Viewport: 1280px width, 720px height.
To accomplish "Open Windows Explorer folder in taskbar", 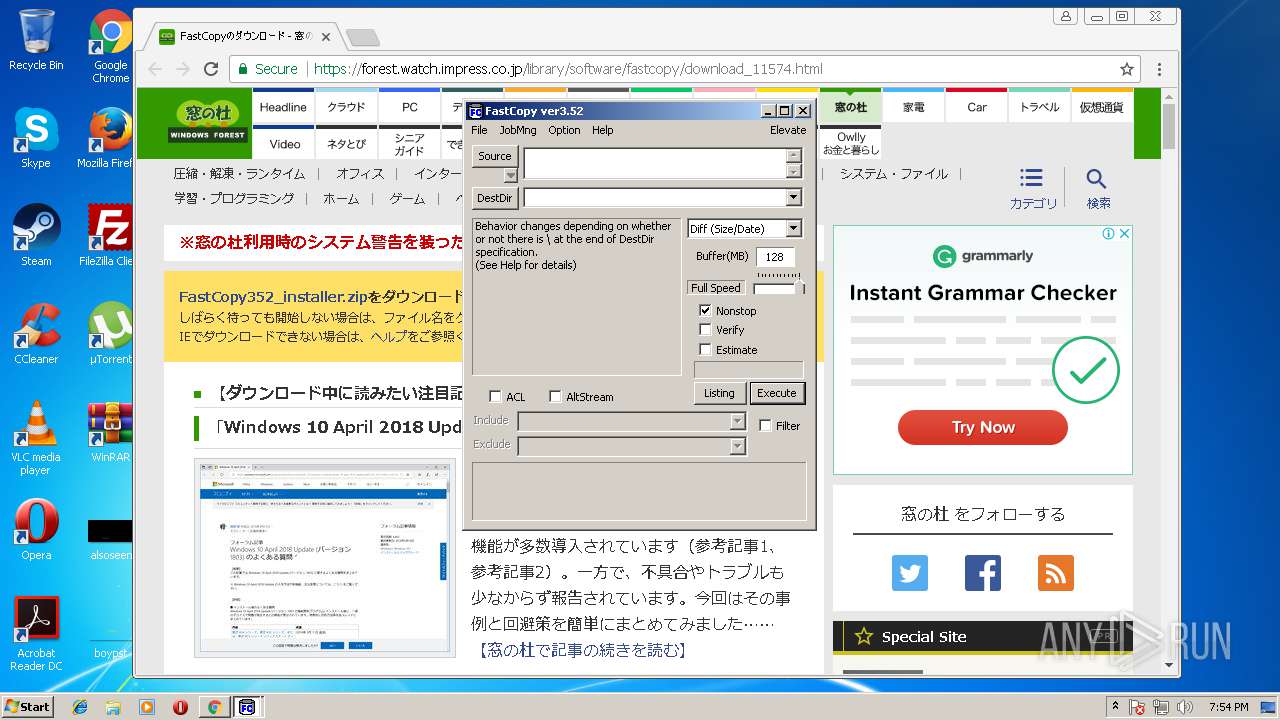I will click(x=113, y=707).
